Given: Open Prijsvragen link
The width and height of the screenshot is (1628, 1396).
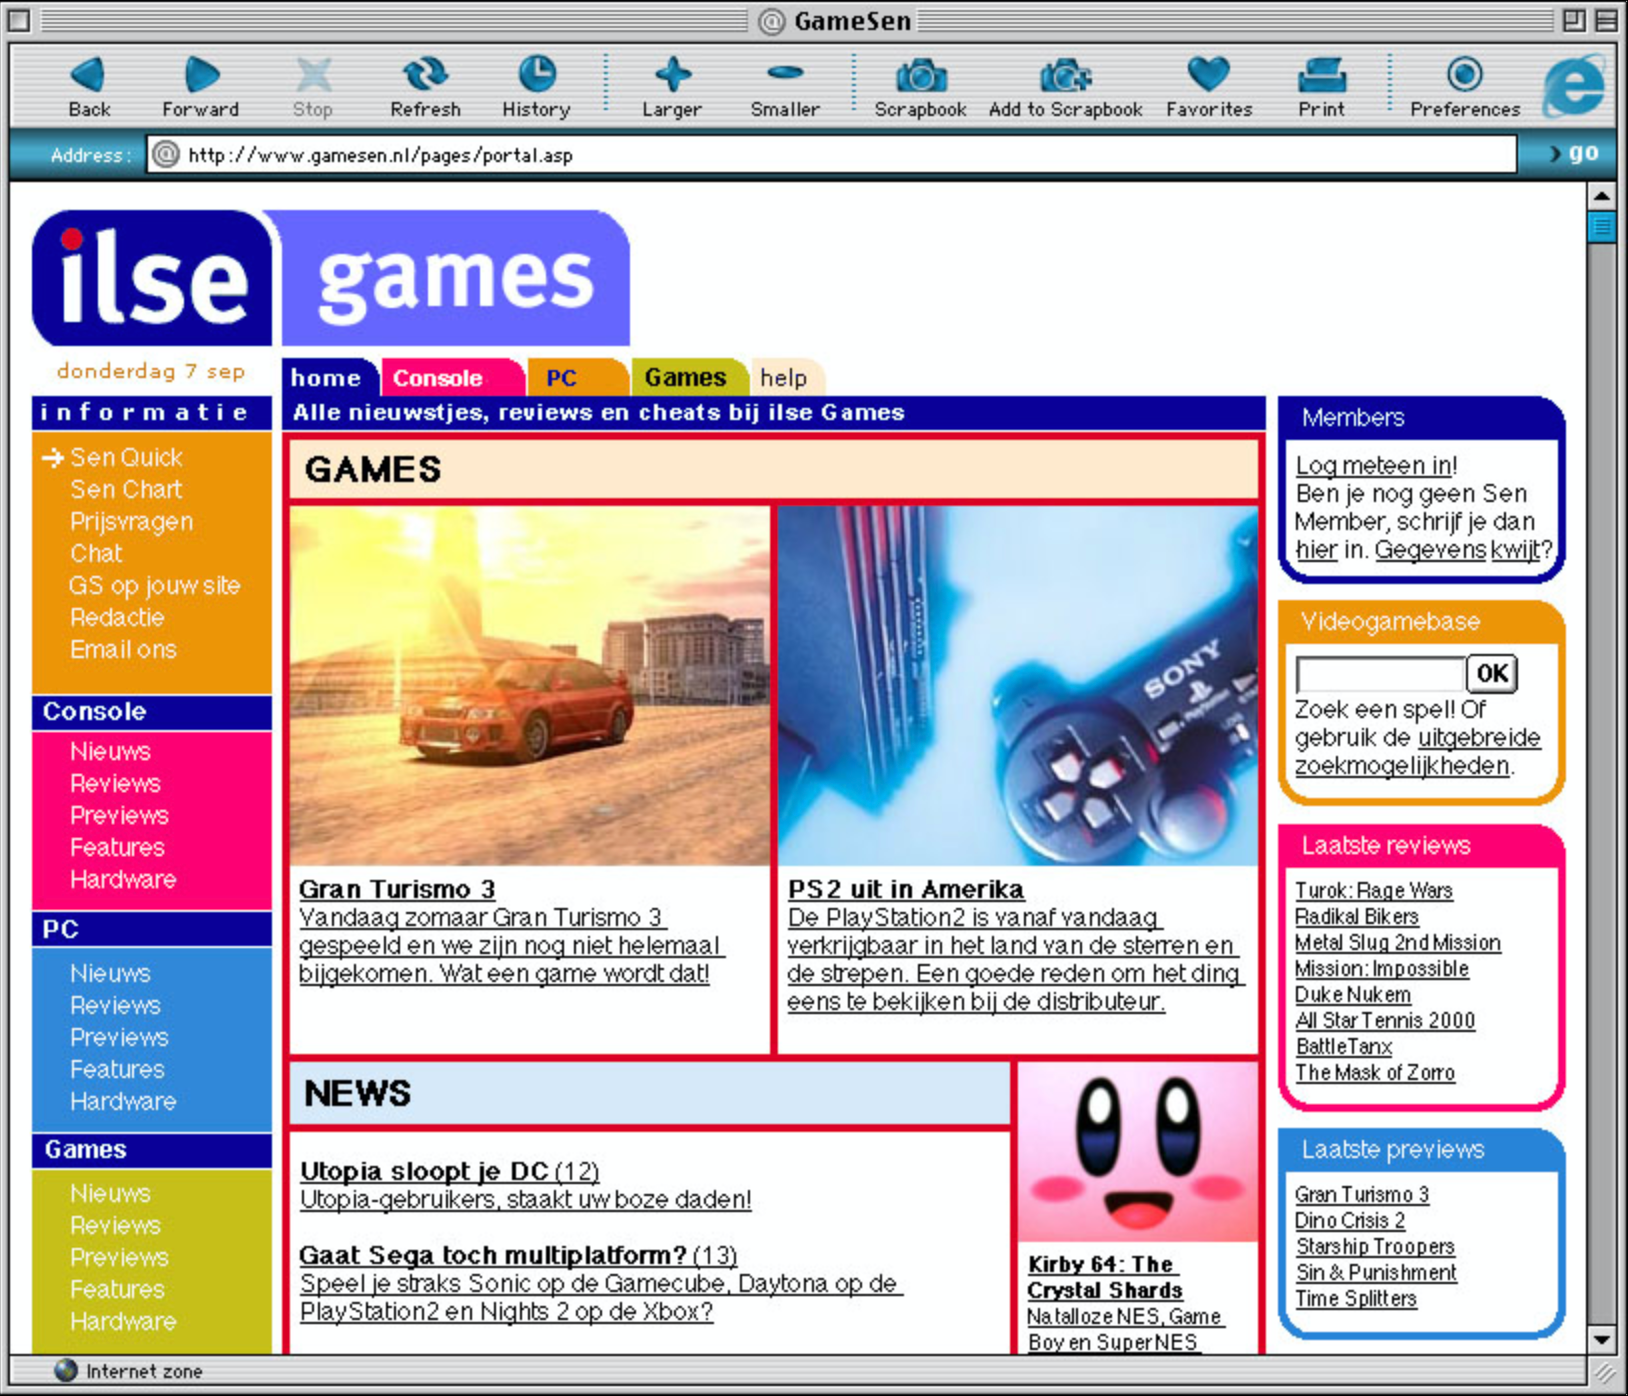Looking at the screenshot, I should (x=131, y=521).
